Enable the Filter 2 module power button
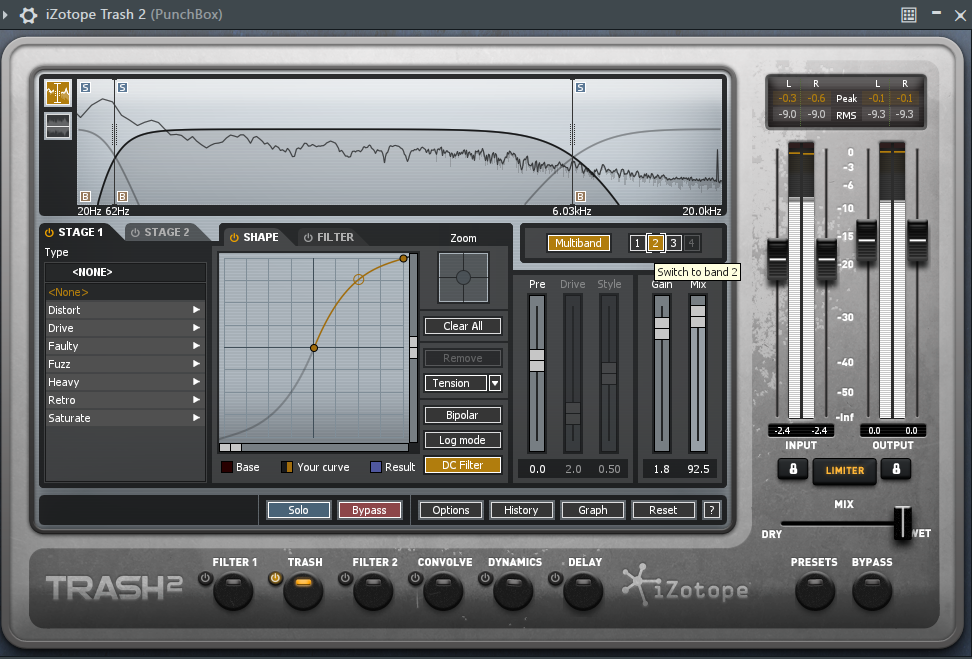972x659 pixels. tap(345, 578)
